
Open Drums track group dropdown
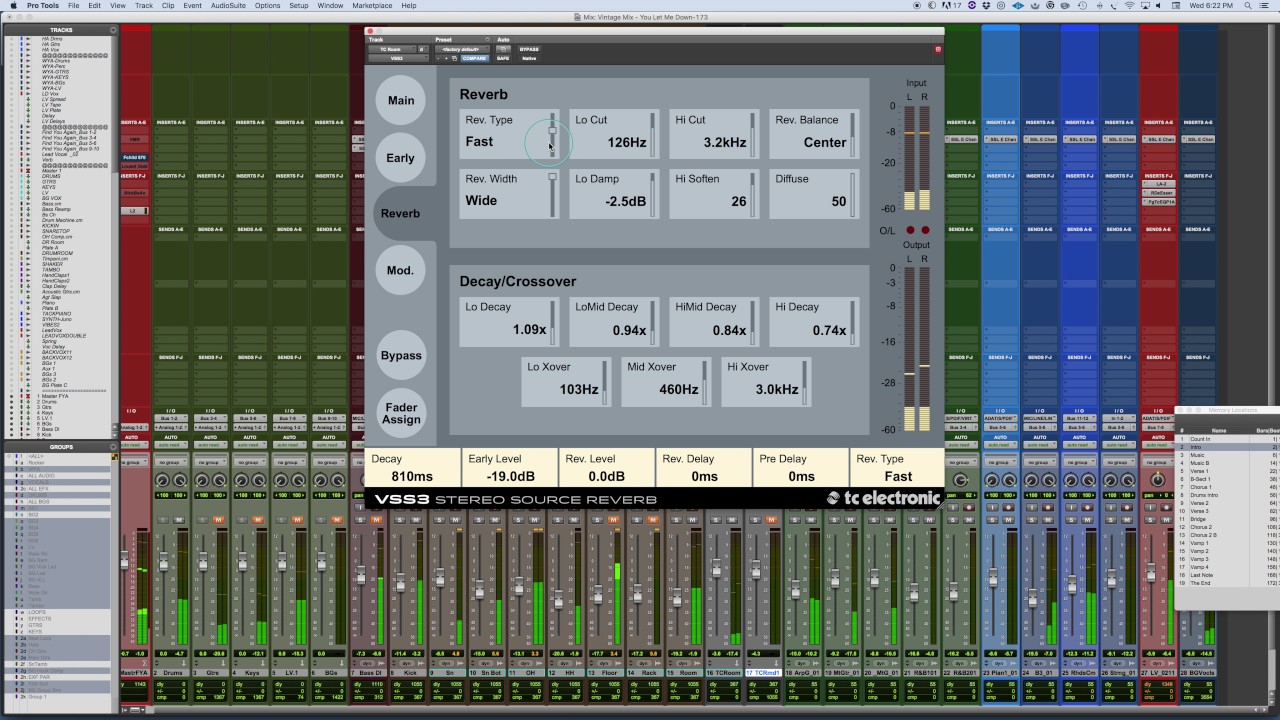(171, 462)
